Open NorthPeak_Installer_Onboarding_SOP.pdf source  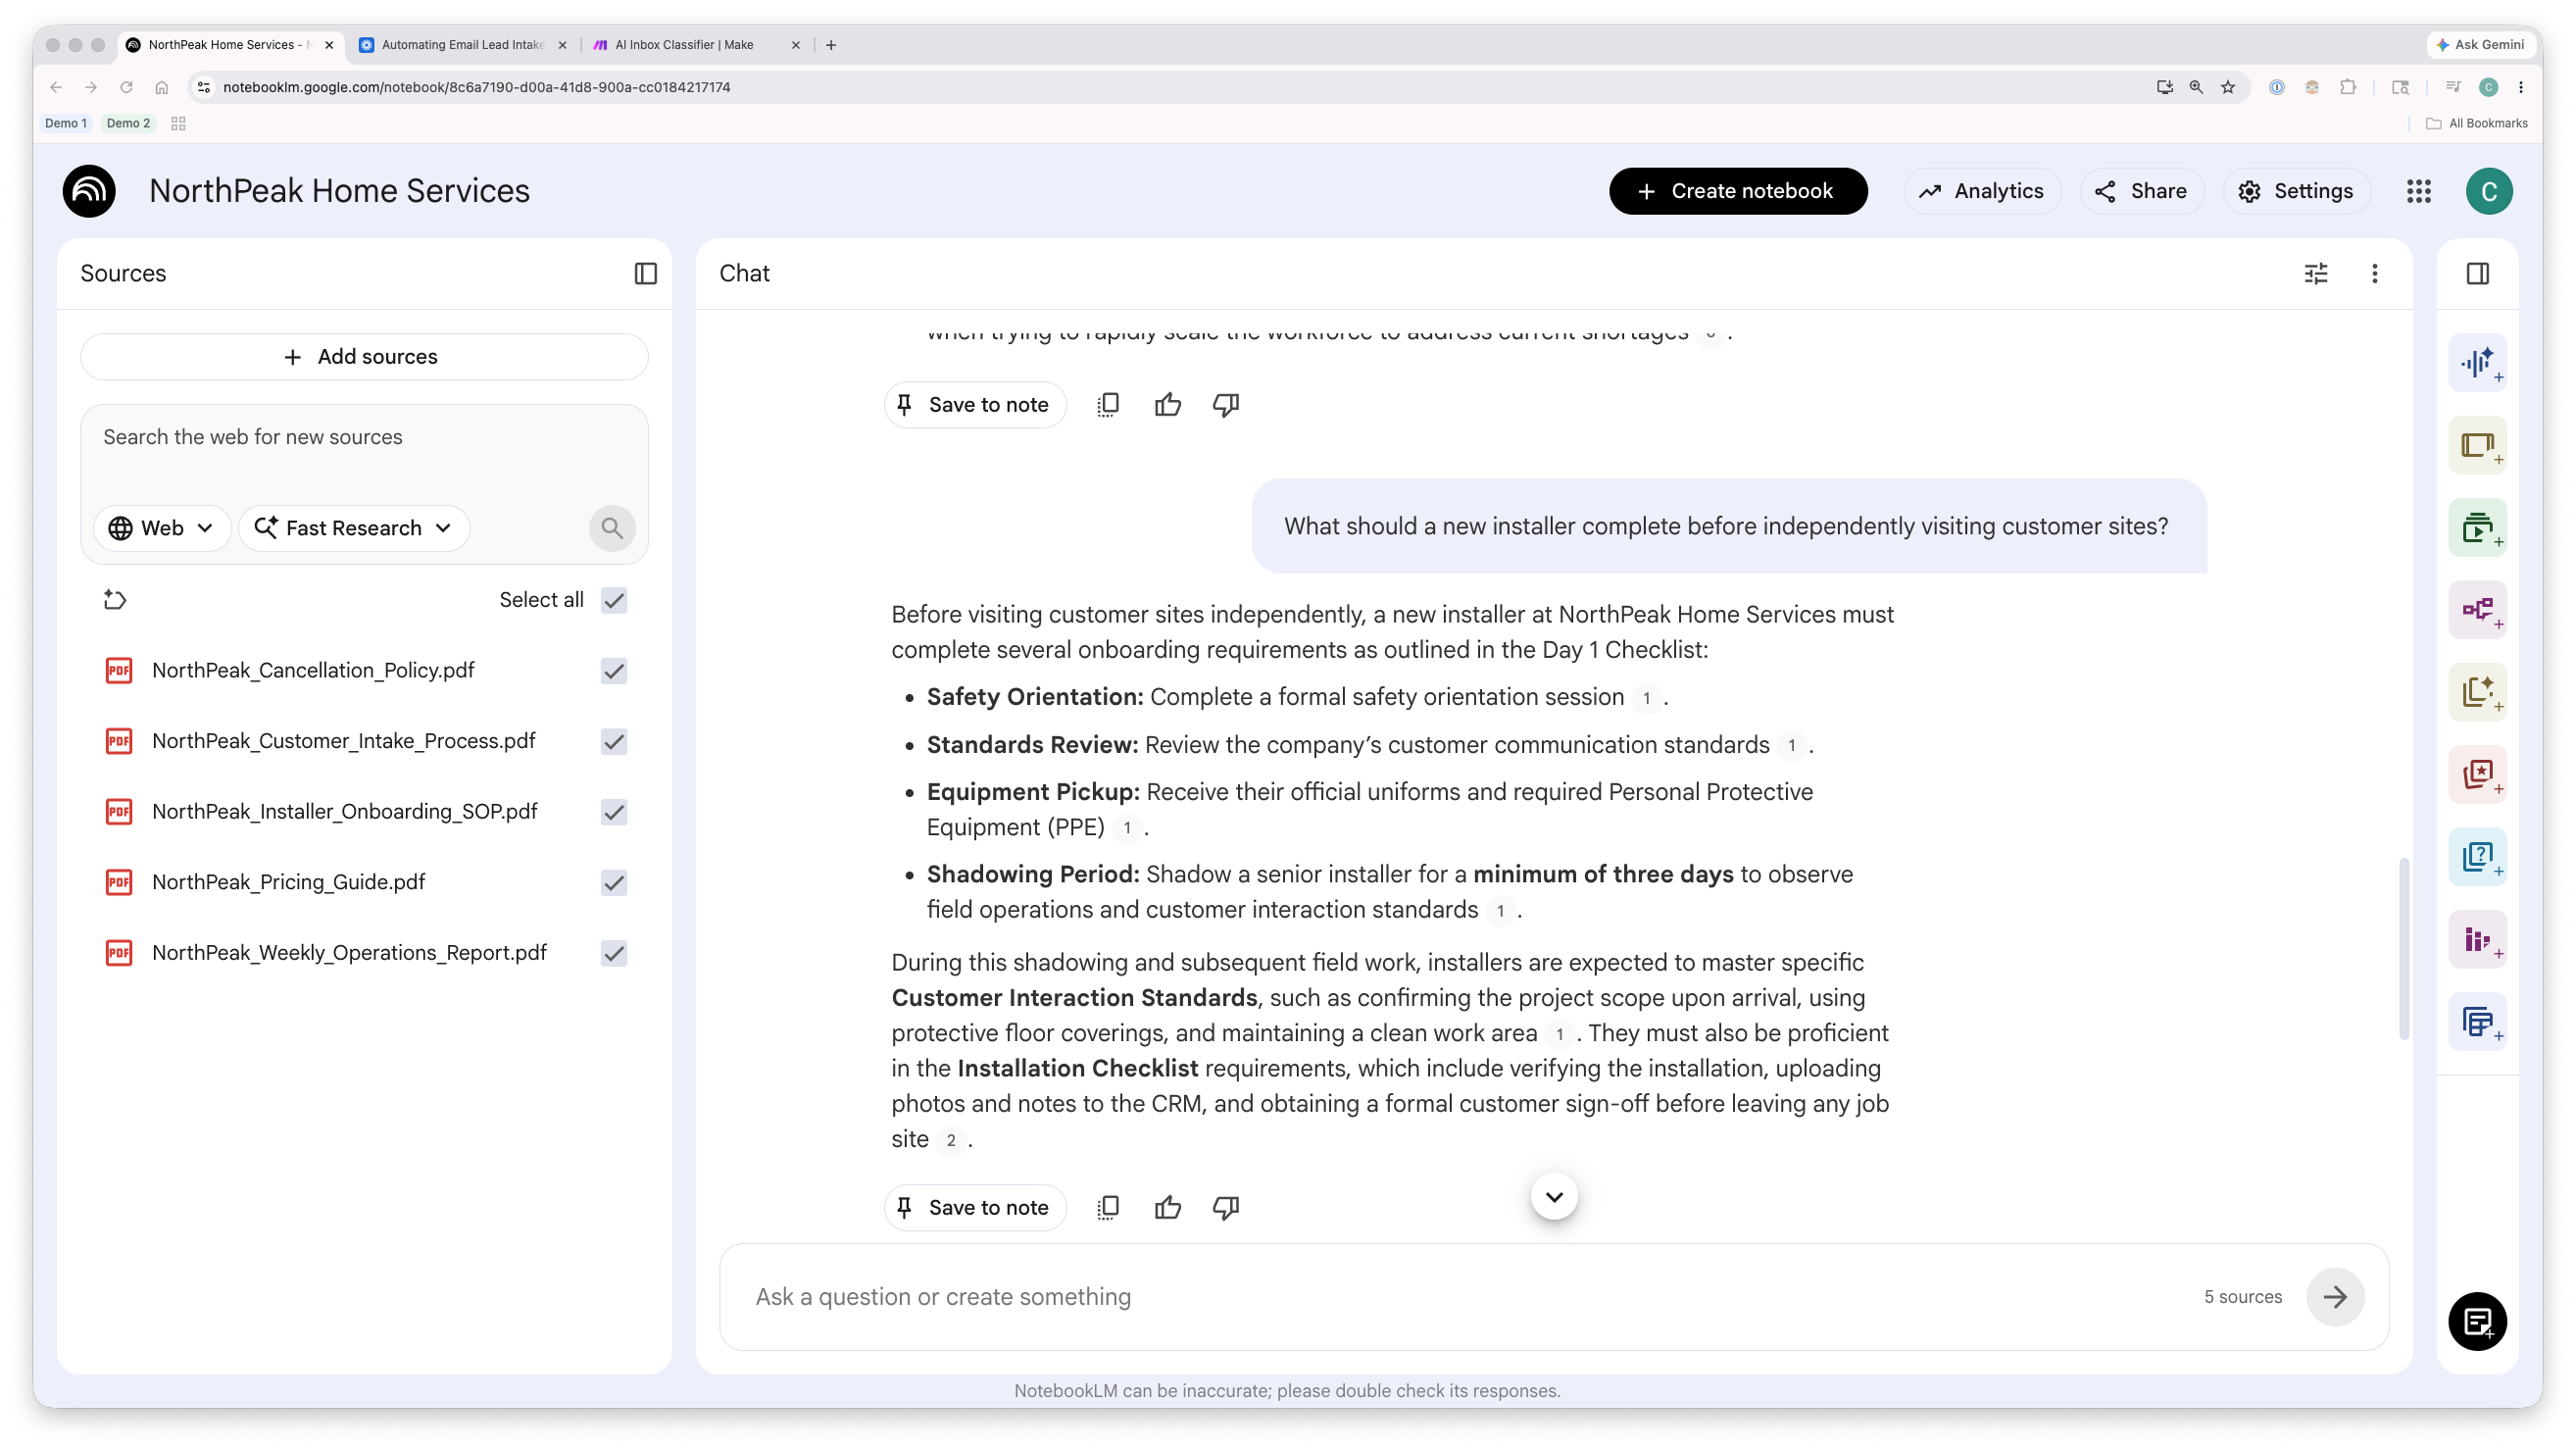(344, 812)
